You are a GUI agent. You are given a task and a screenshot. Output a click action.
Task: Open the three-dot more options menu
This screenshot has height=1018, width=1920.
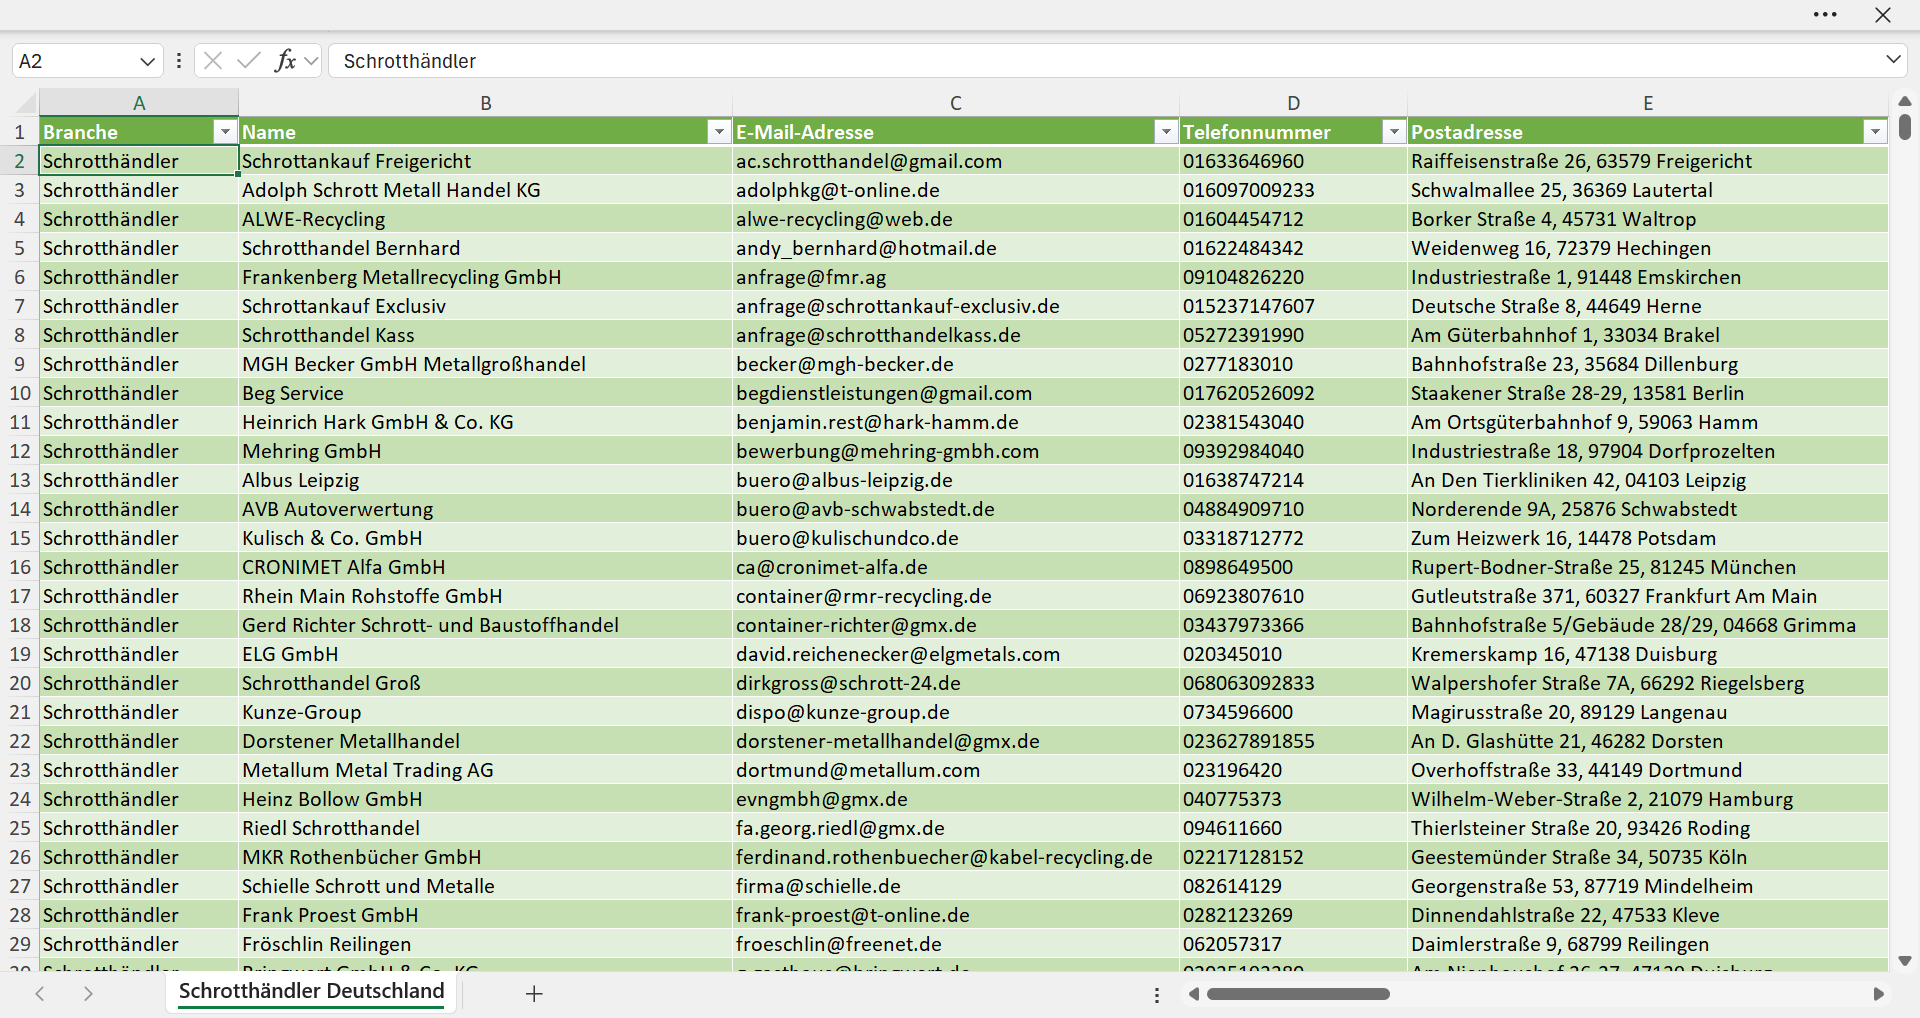1825,15
